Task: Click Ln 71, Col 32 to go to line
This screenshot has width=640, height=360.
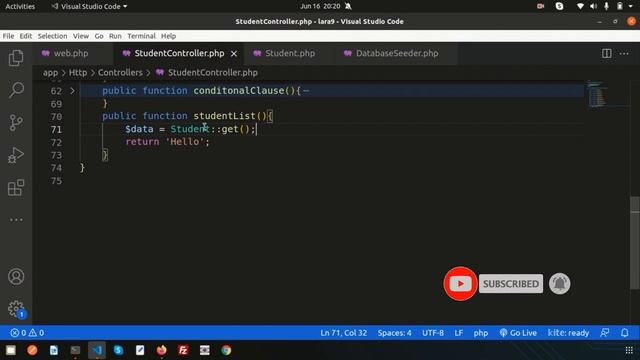Action: coord(343,333)
